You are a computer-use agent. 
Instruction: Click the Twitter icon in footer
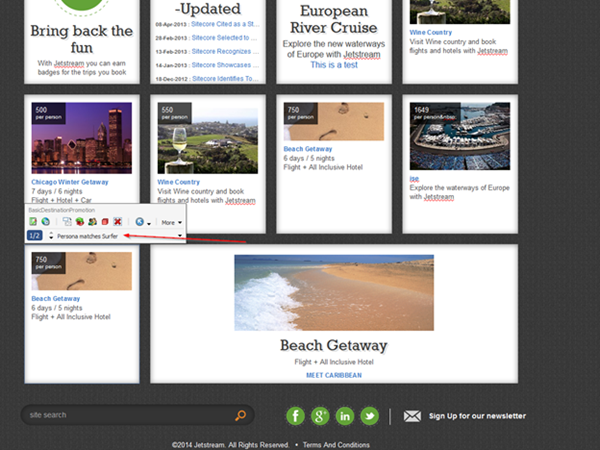point(370,416)
